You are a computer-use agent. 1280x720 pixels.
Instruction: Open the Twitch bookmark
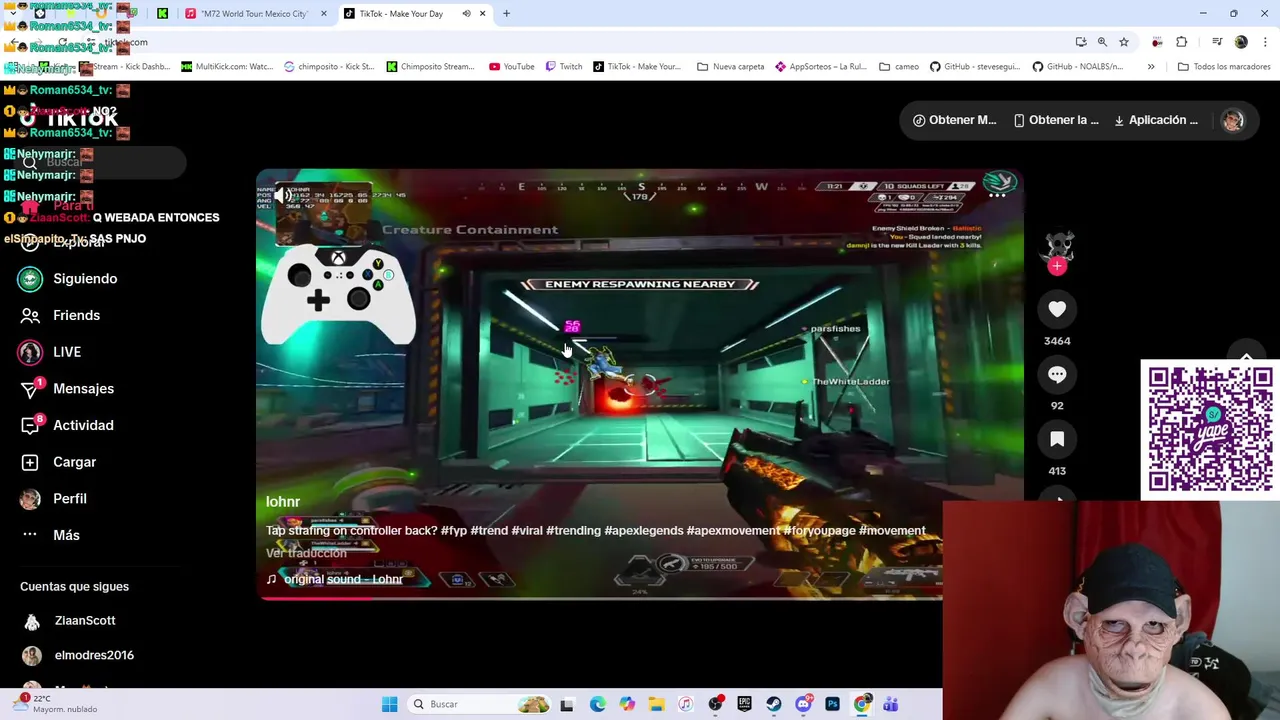coord(564,67)
